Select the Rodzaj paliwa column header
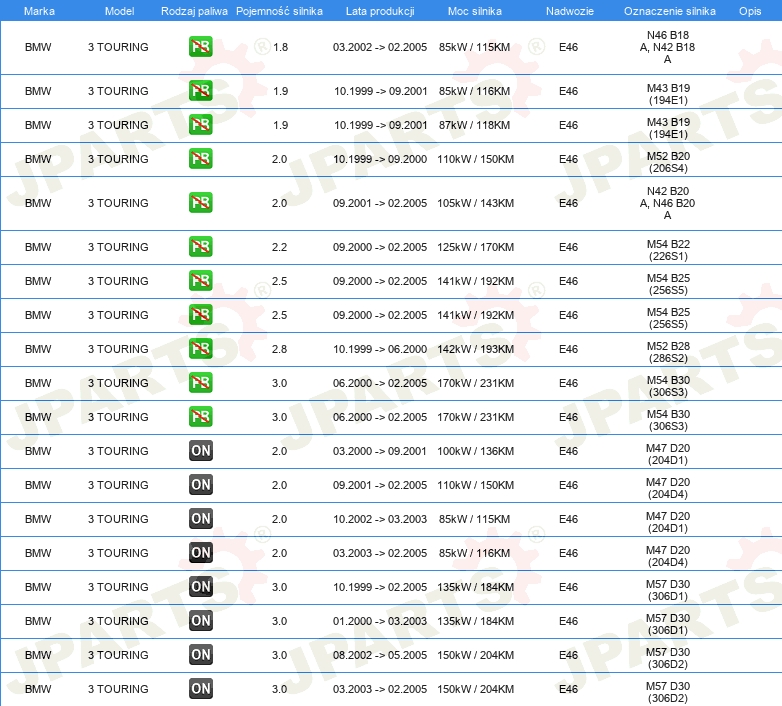 pyautogui.click(x=194, y=10)
